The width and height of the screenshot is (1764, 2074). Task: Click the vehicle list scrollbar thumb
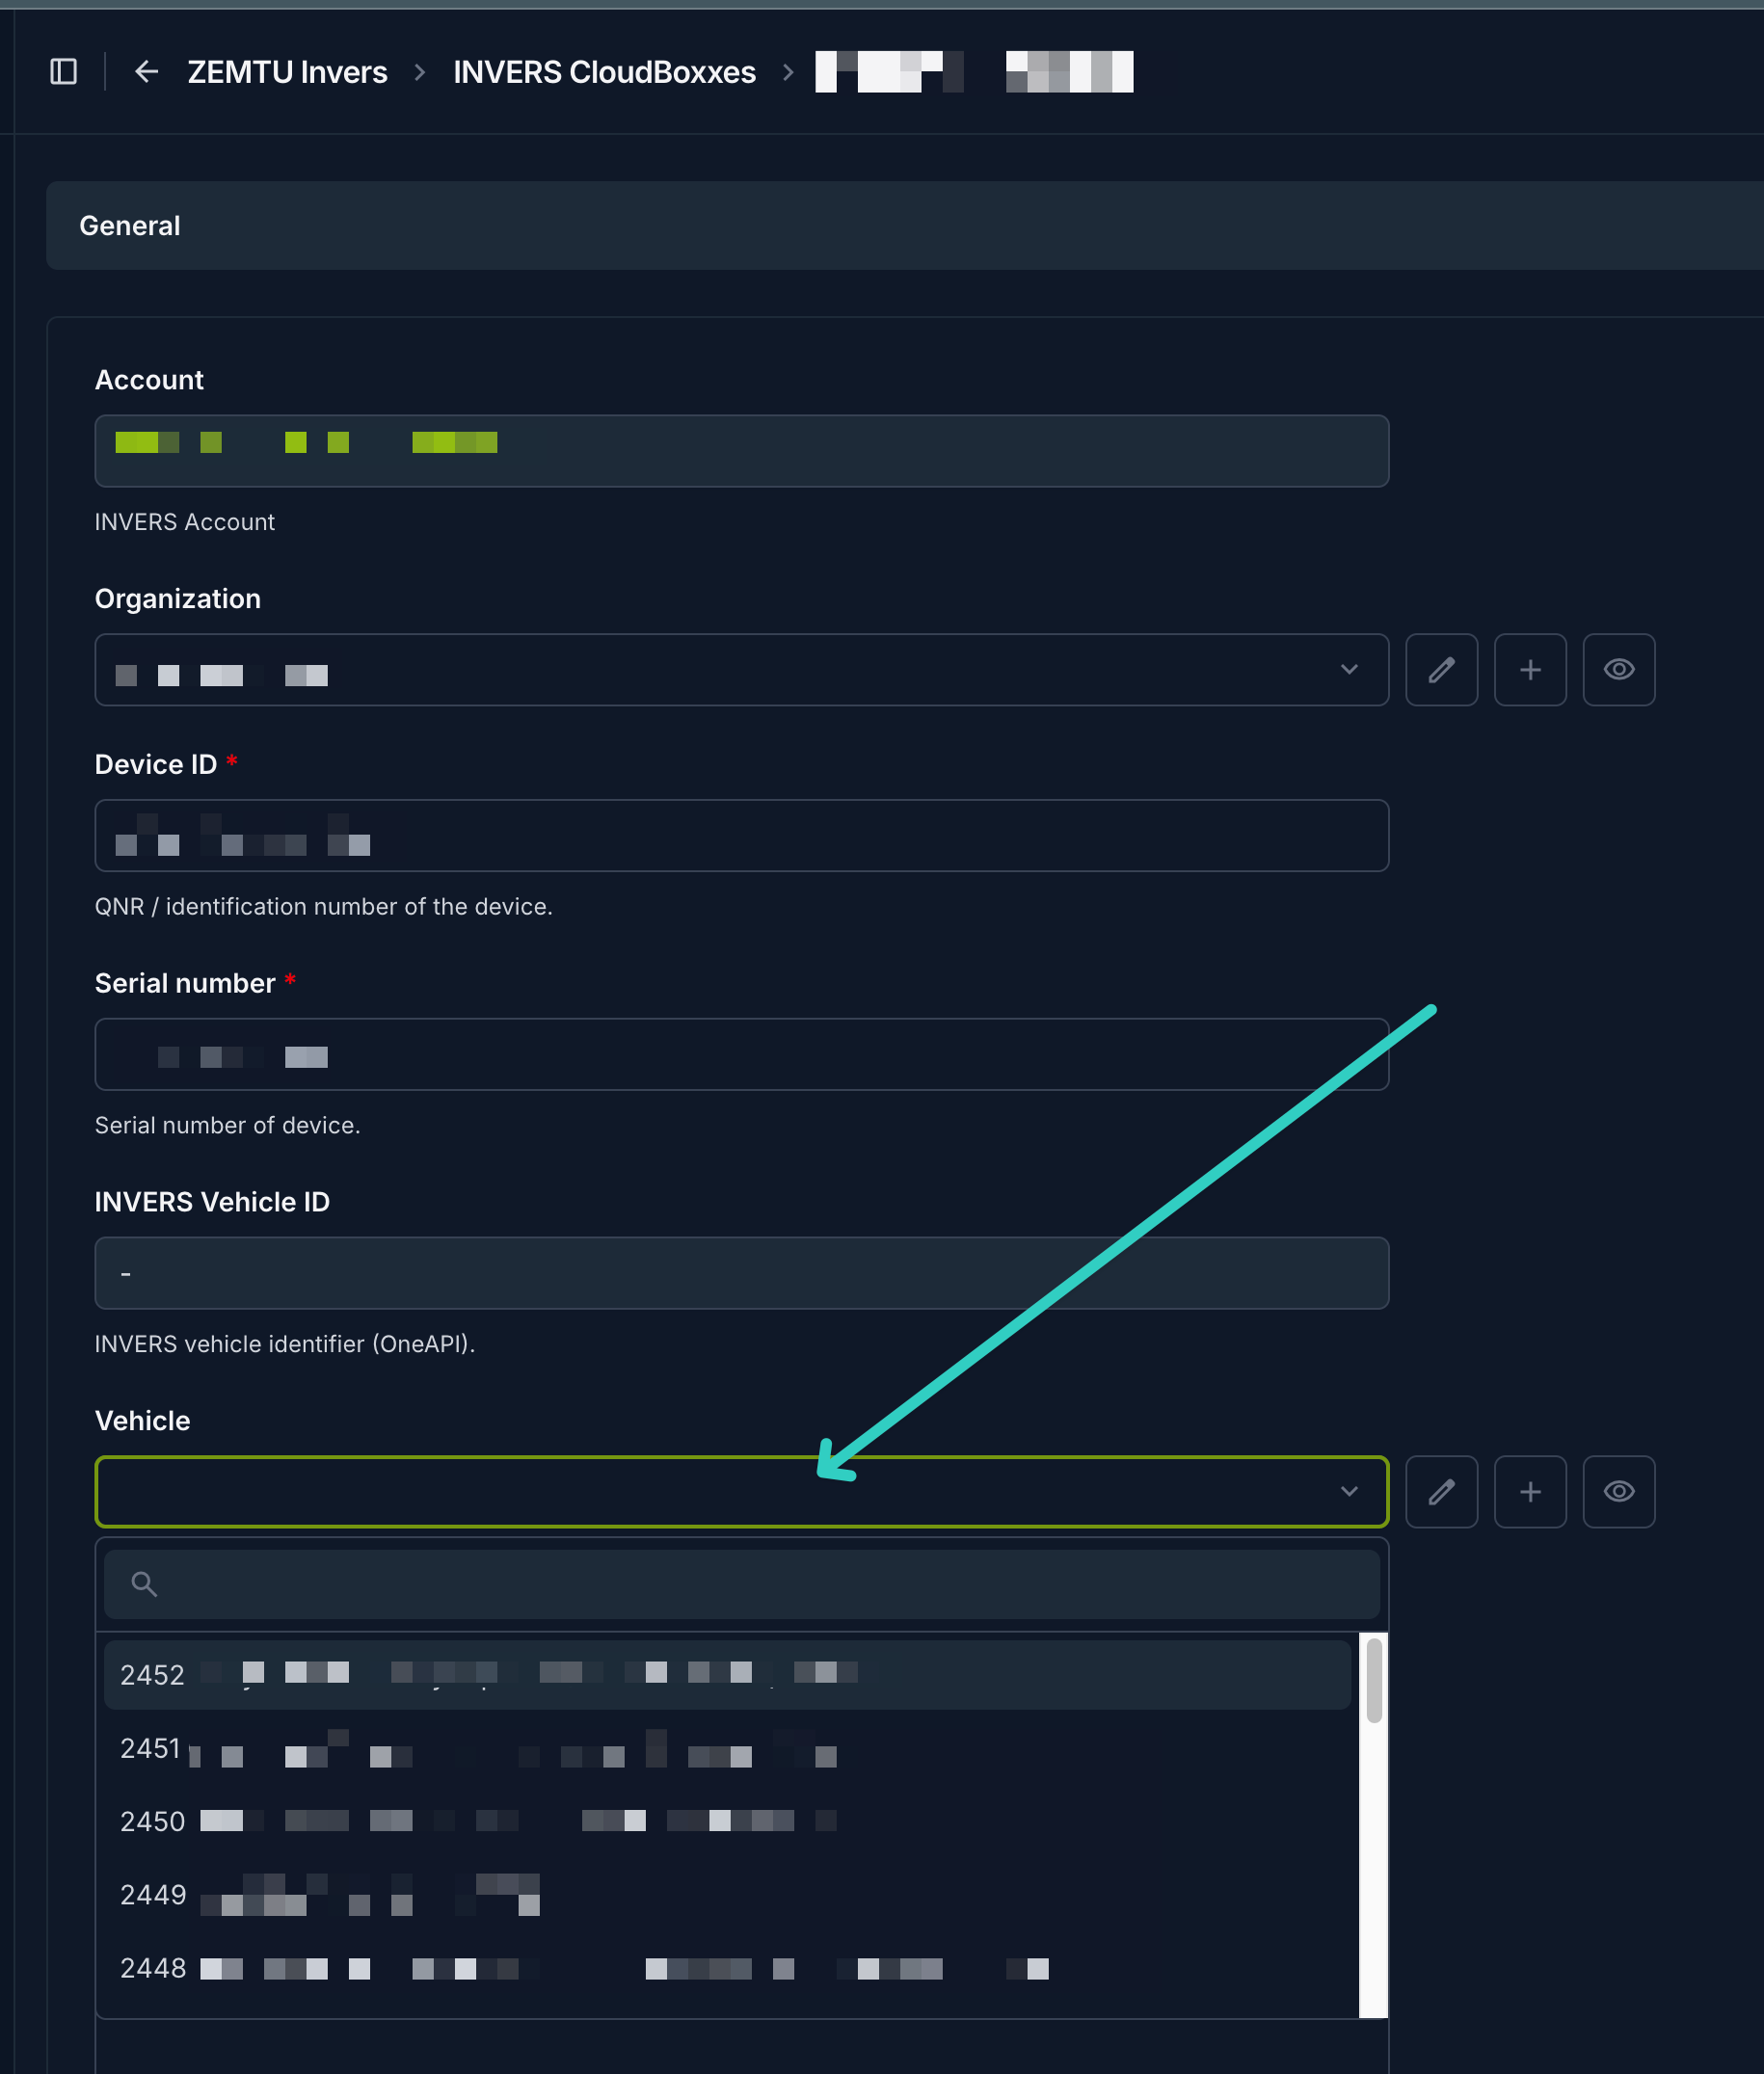1374,1680
